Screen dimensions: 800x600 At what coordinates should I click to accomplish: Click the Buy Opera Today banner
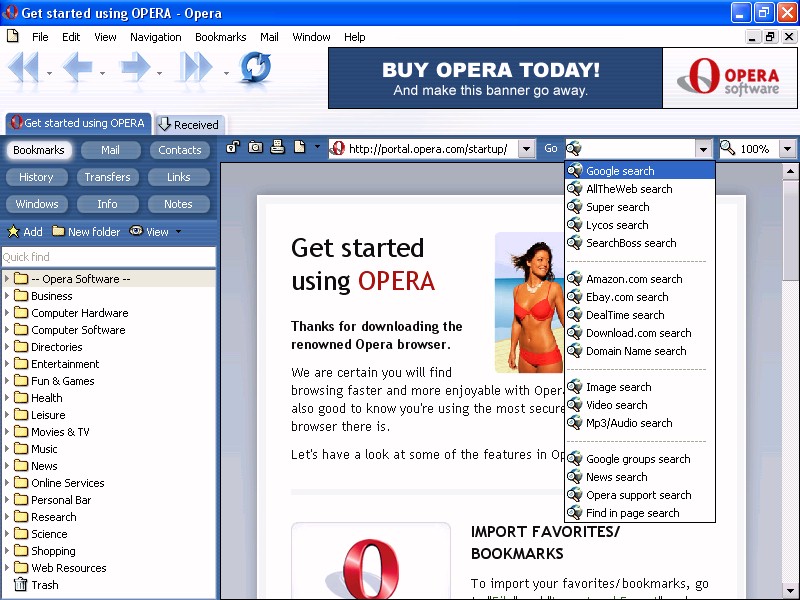[x=495, y=78]
